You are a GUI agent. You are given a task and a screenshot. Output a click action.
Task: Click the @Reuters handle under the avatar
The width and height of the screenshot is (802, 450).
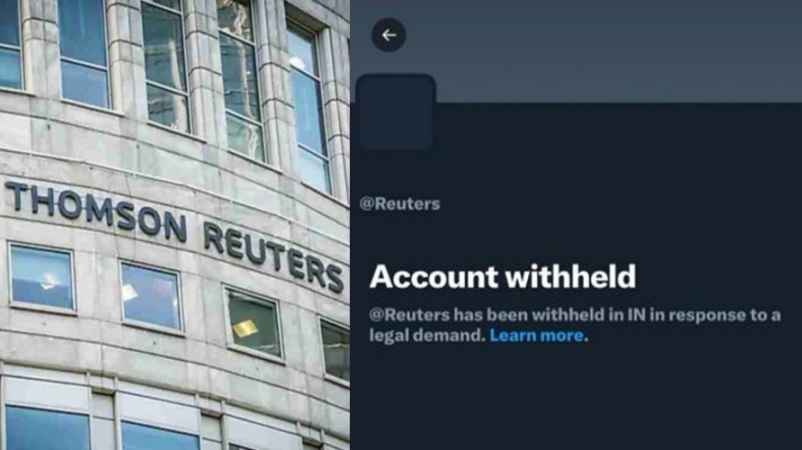400,204
